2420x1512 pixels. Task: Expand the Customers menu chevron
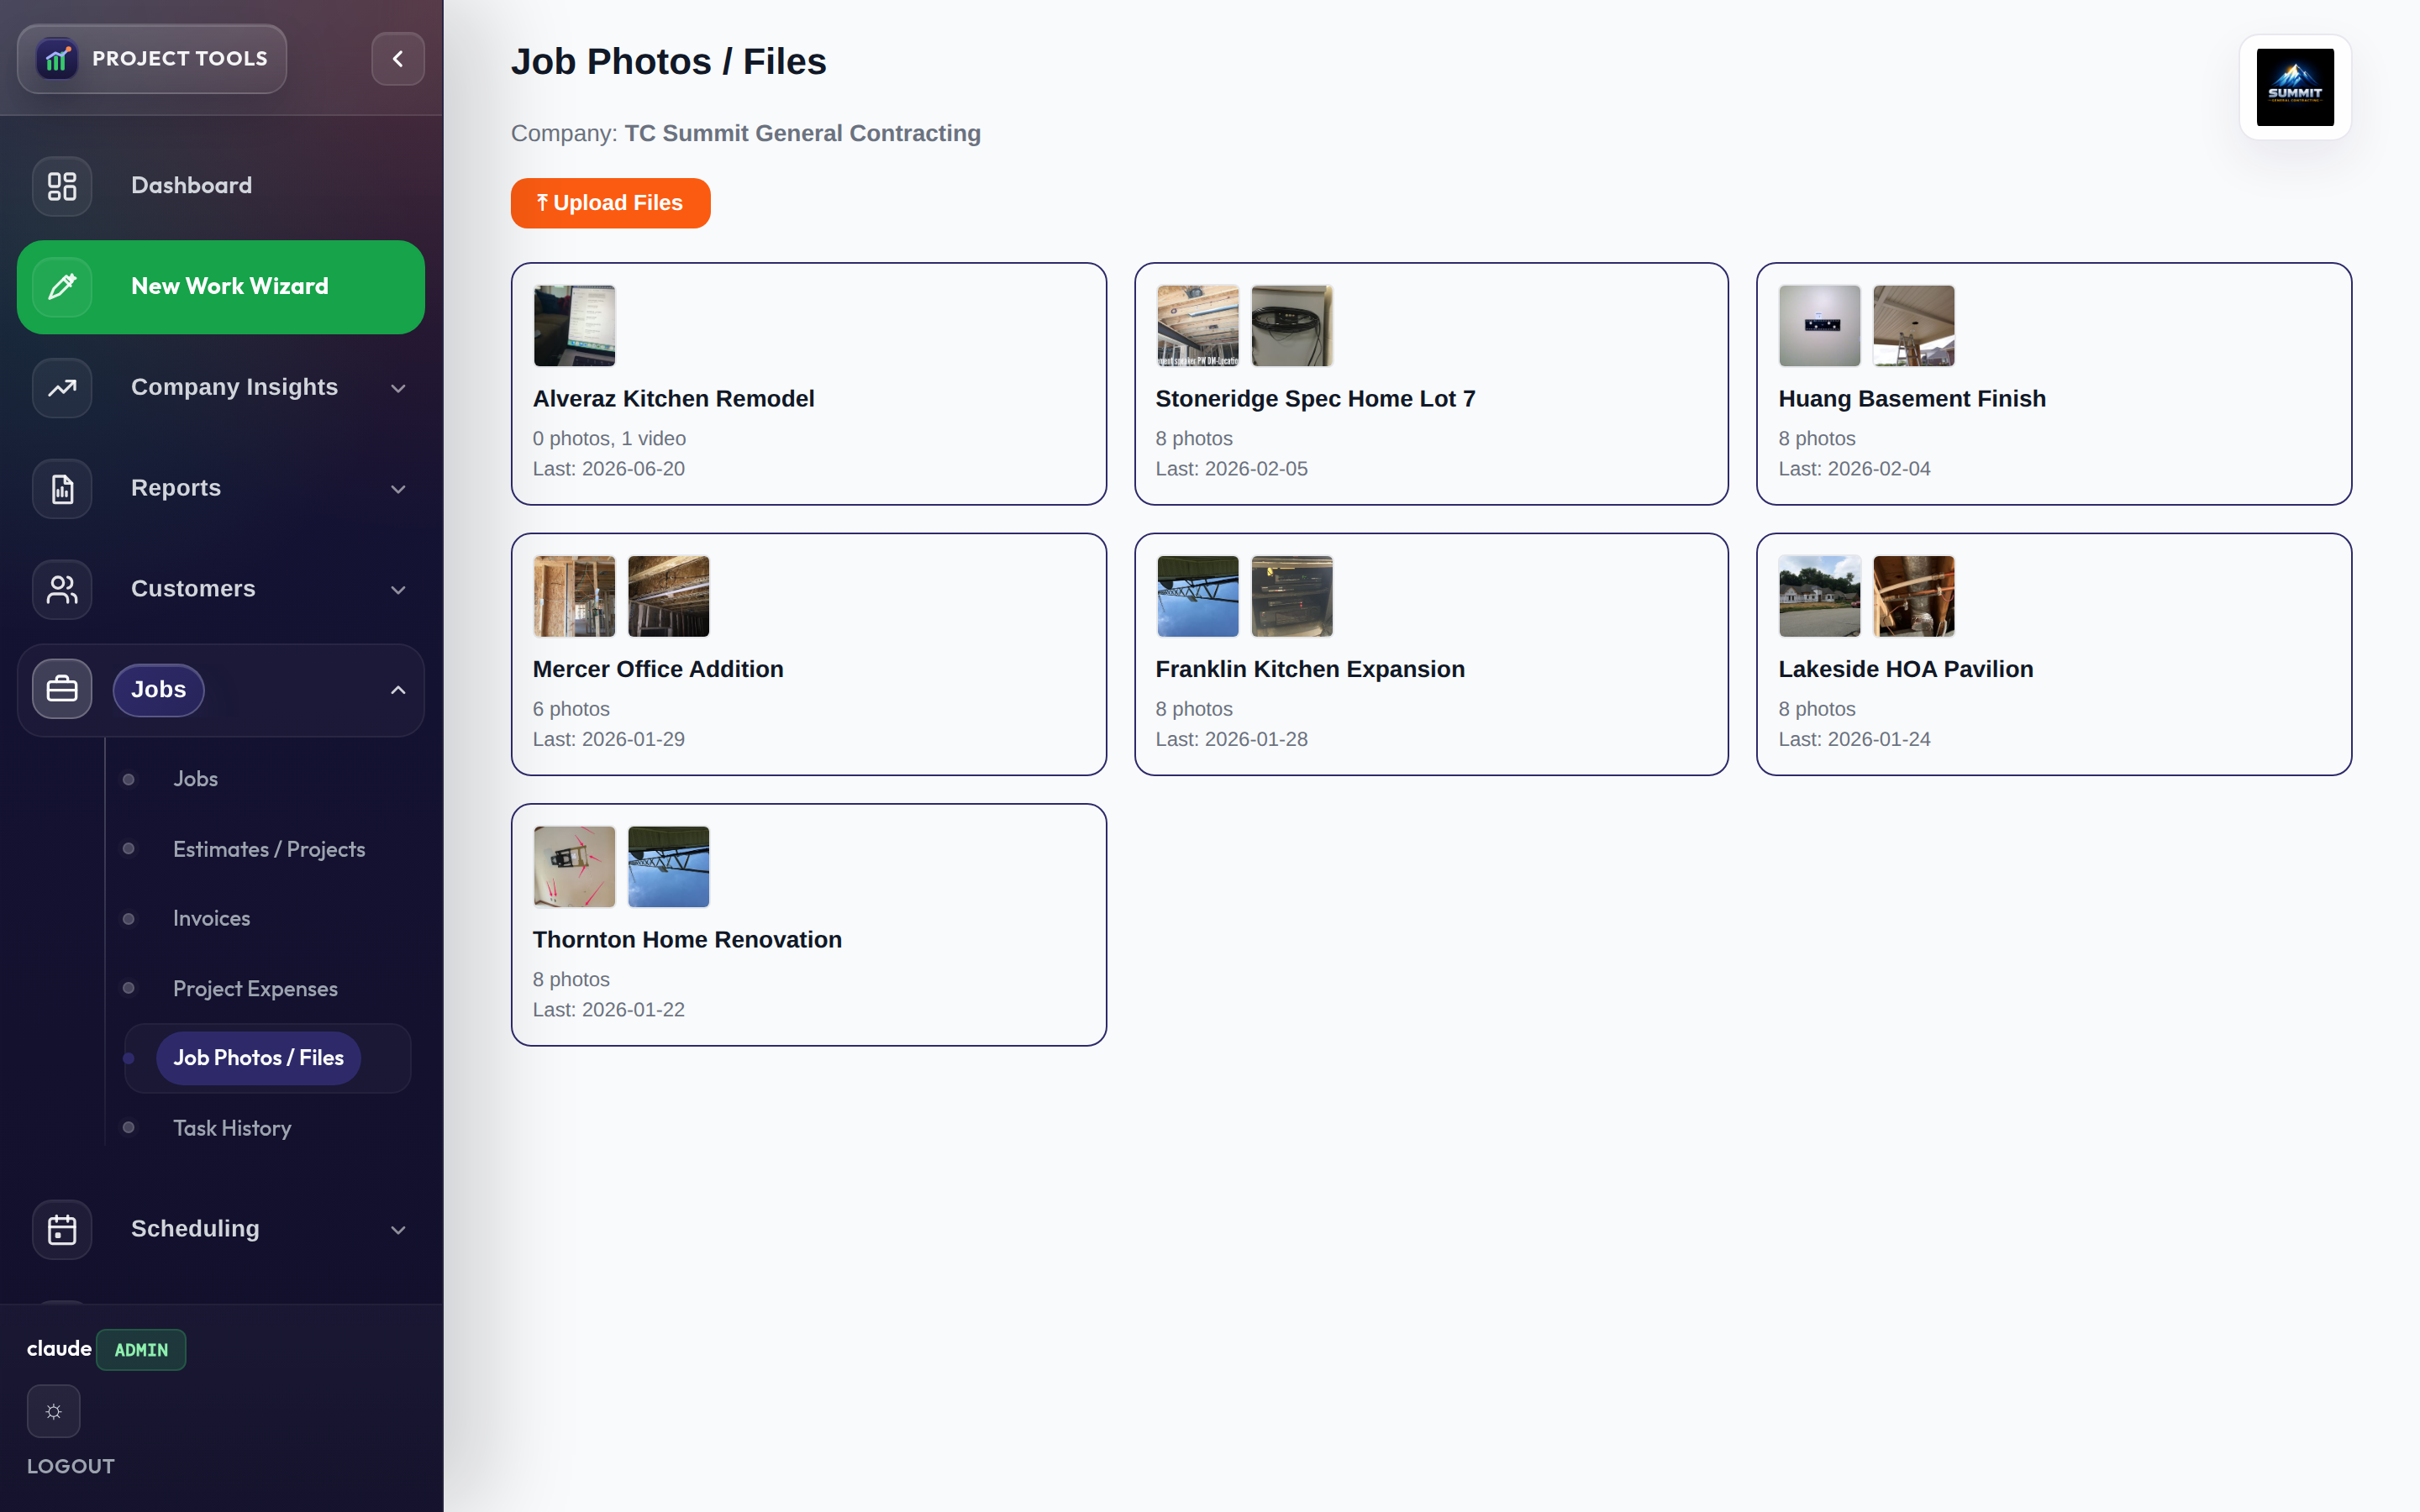click(x=398, y=590)
